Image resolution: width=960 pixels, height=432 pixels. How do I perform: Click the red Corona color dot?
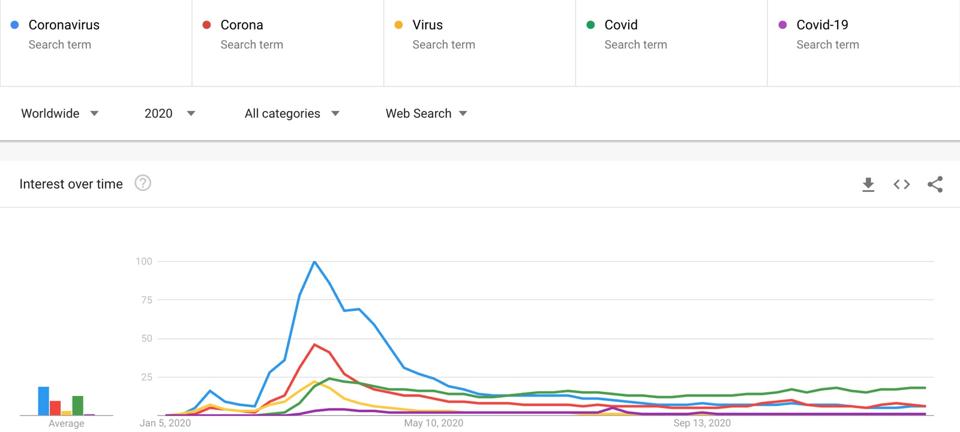[206, 25]
